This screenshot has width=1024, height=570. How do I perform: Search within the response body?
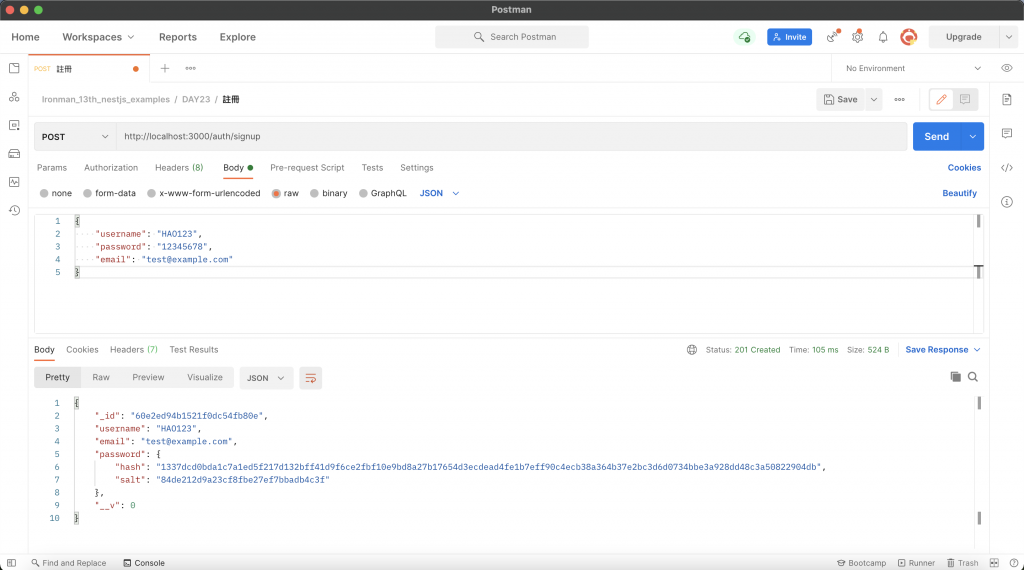tap(972, 377)
